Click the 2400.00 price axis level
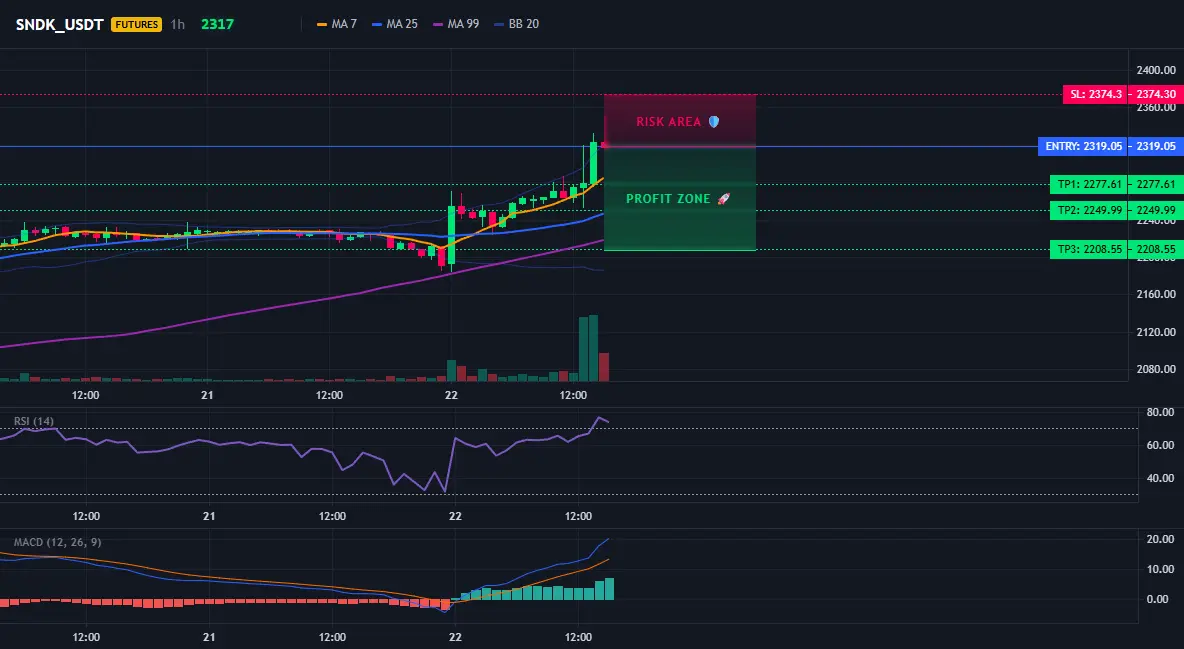Viewport: 1184px width, 649px height. (x=1156, y=70)
